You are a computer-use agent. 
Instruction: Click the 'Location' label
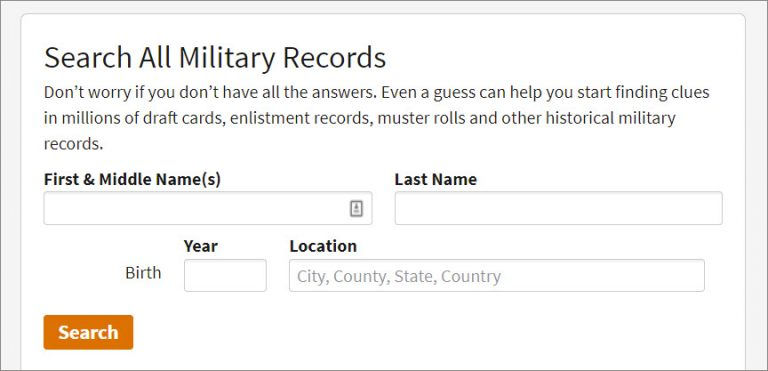tap(323, 246)
